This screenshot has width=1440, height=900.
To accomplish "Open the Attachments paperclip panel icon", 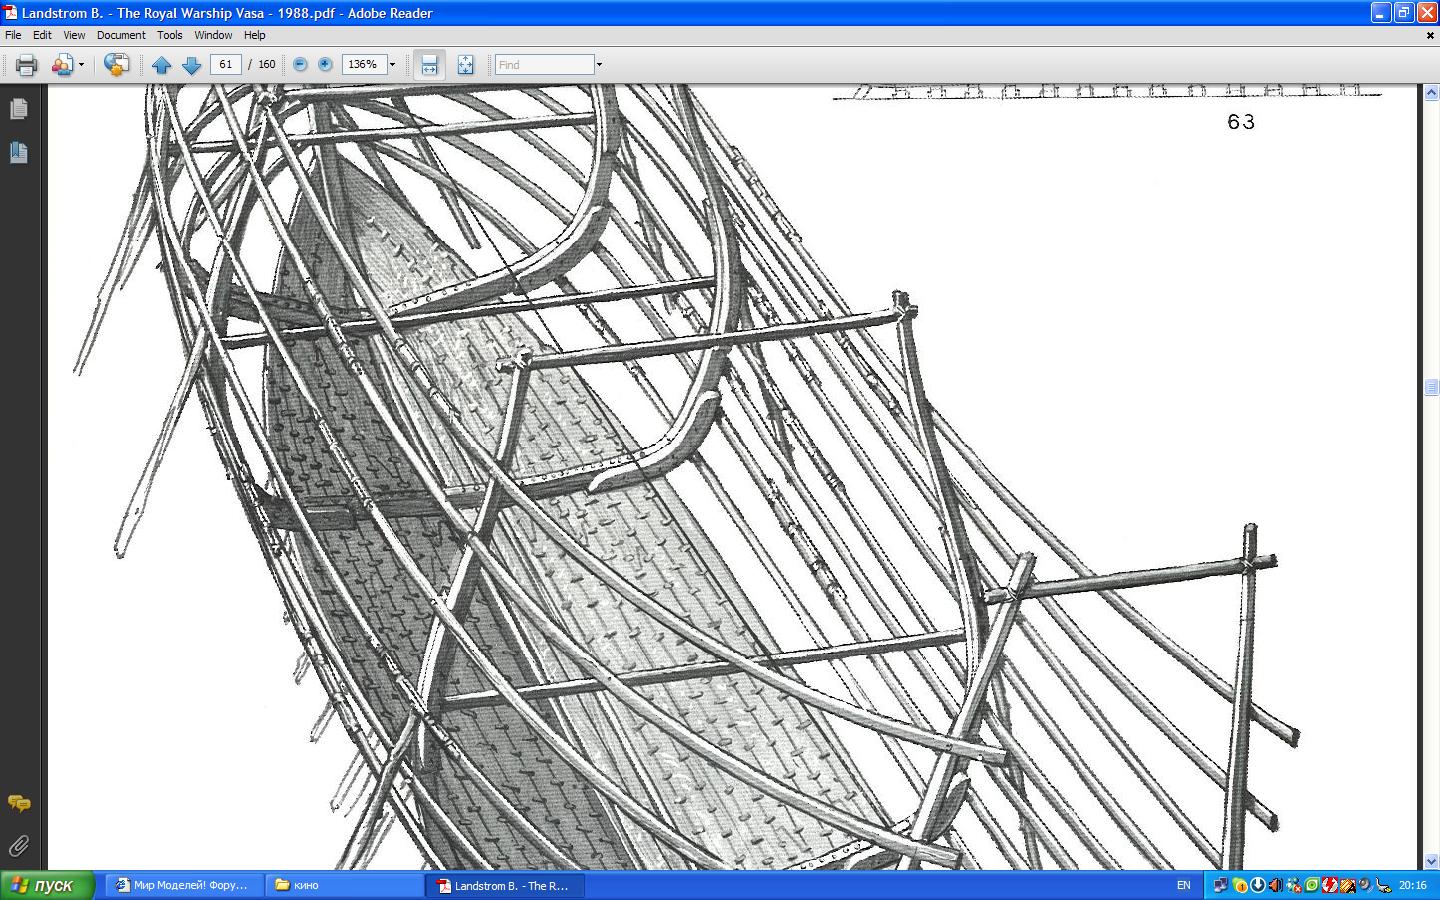I will 19,846.
